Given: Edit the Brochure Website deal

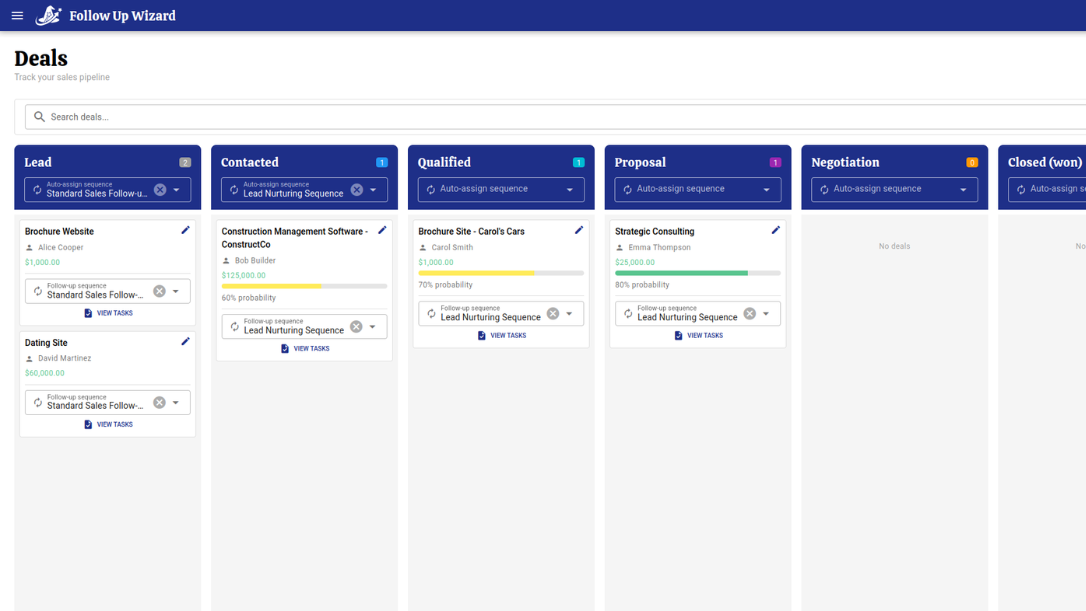Looking at the screenshot, I should pos(185,230).
